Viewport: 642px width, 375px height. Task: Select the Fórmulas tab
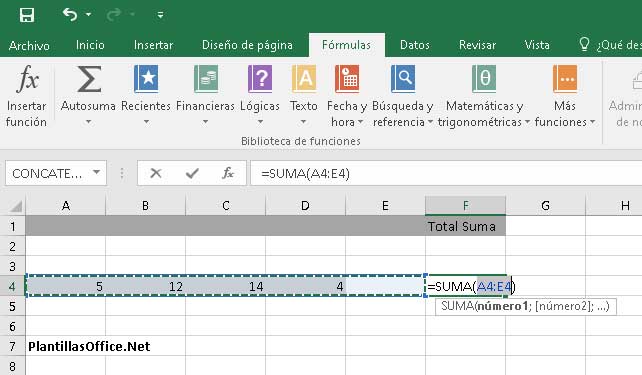click(346, 45)
